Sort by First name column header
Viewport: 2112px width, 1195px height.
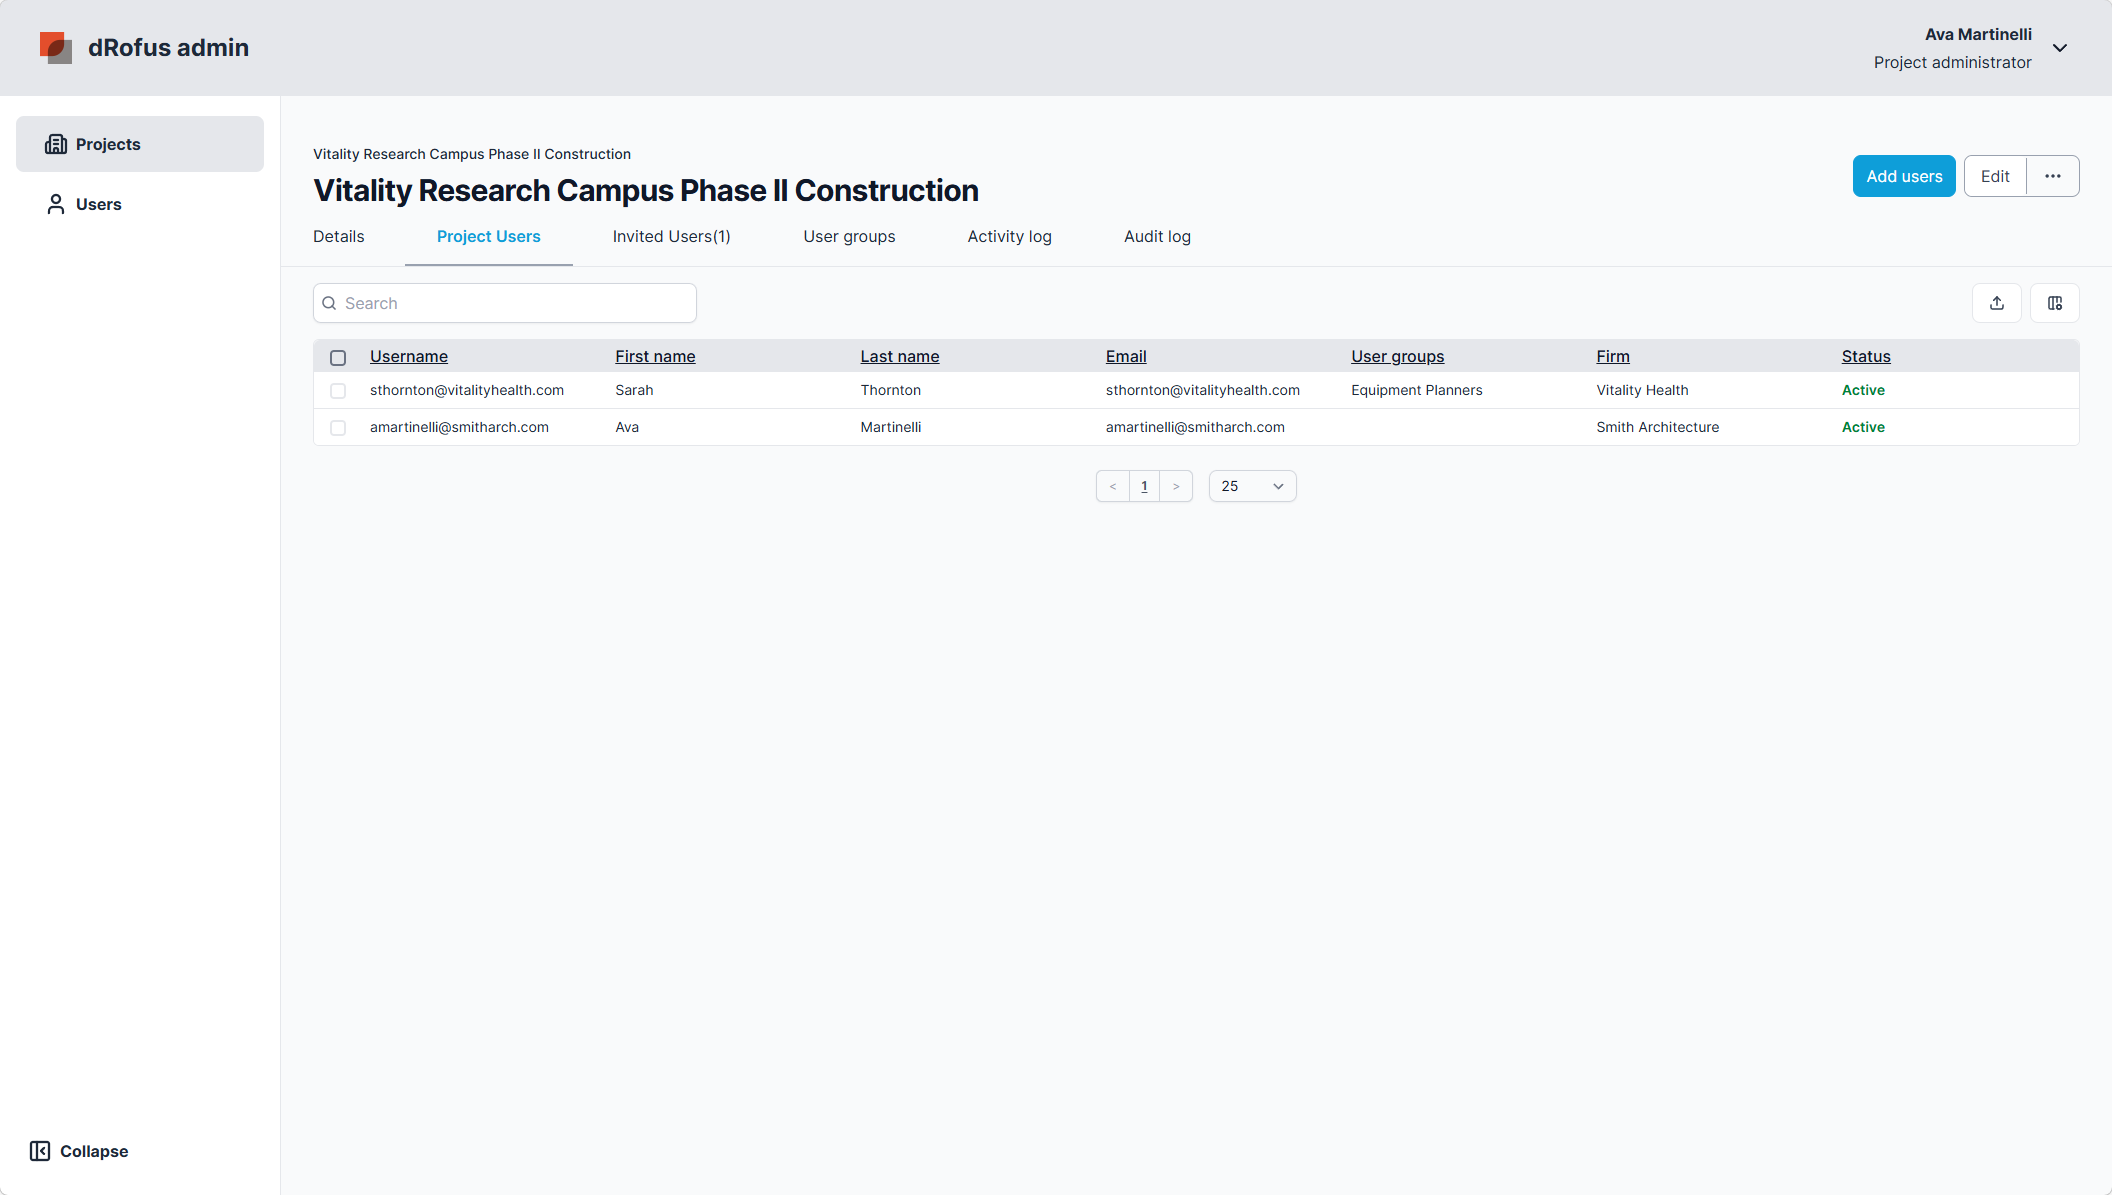[655, 356]
